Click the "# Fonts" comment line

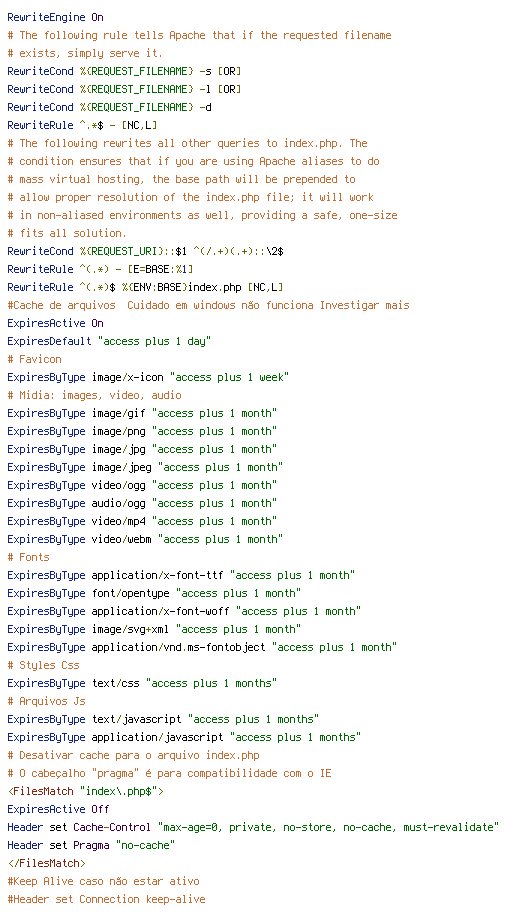pos(28,557)
